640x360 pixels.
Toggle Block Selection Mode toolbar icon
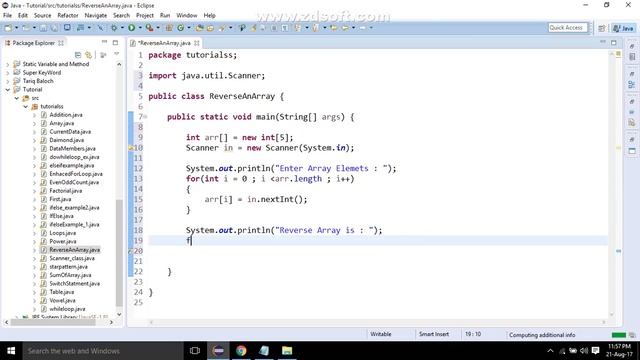[274, 28]
